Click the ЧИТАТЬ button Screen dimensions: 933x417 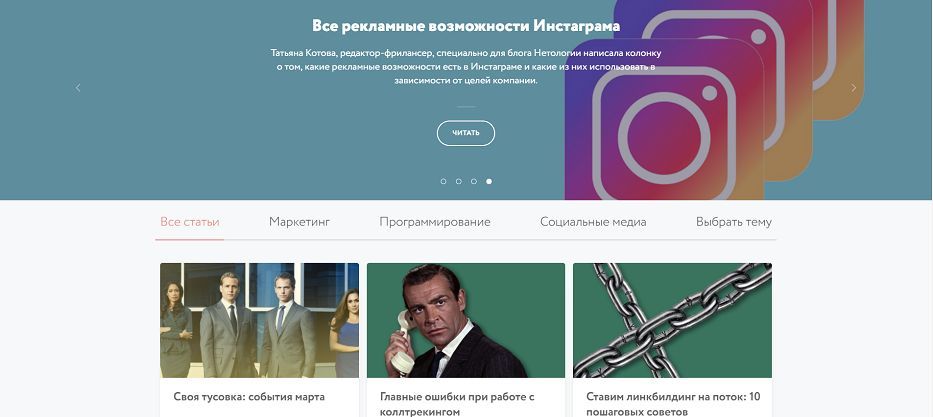pyautogui.click(x=466, y=133)
